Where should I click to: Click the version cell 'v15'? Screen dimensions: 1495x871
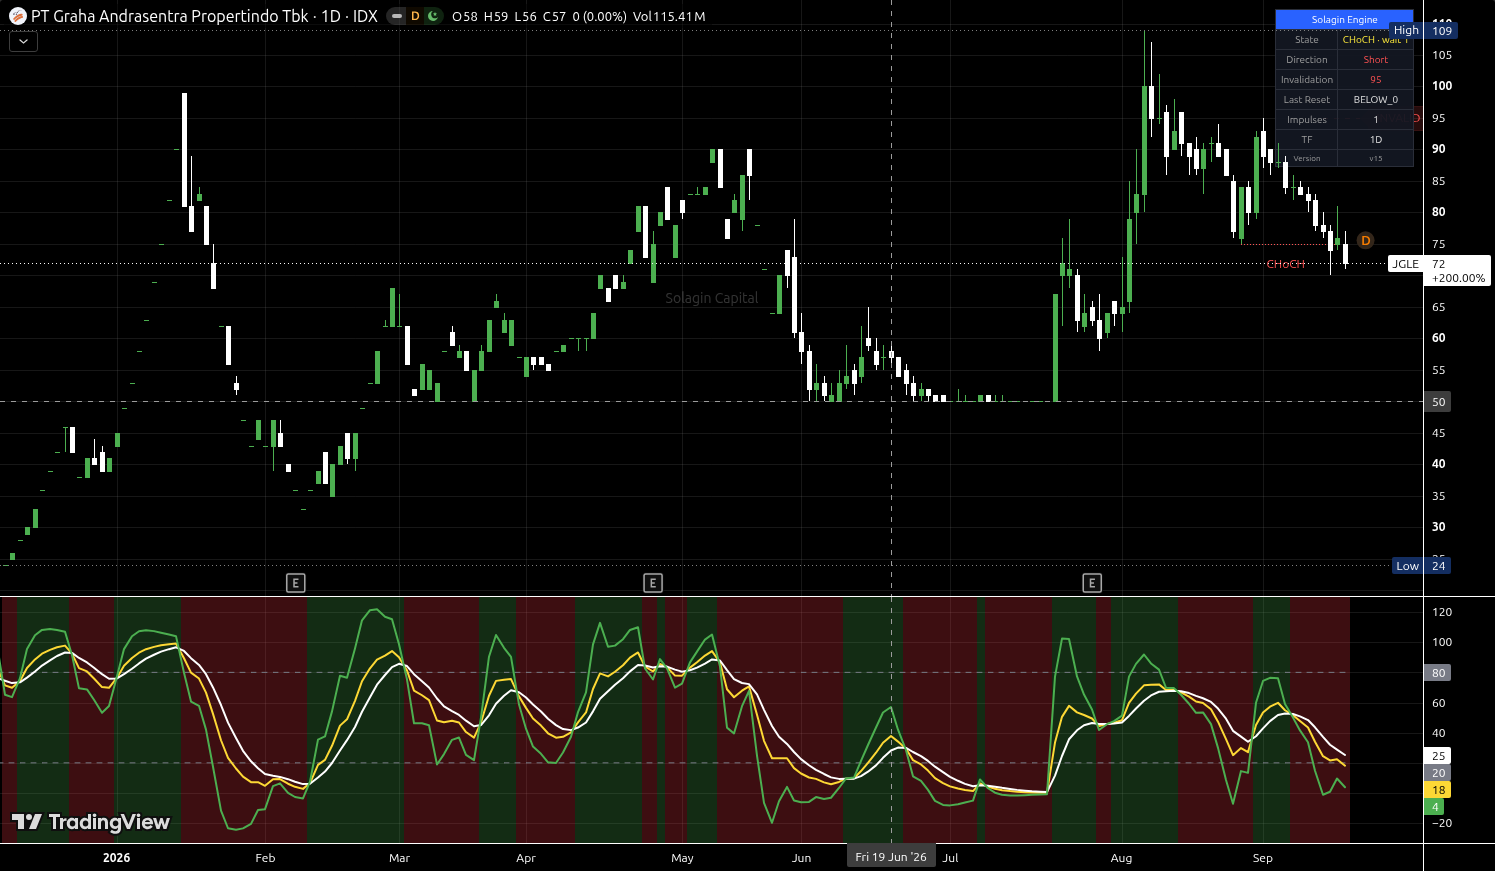click(1375, 159)
